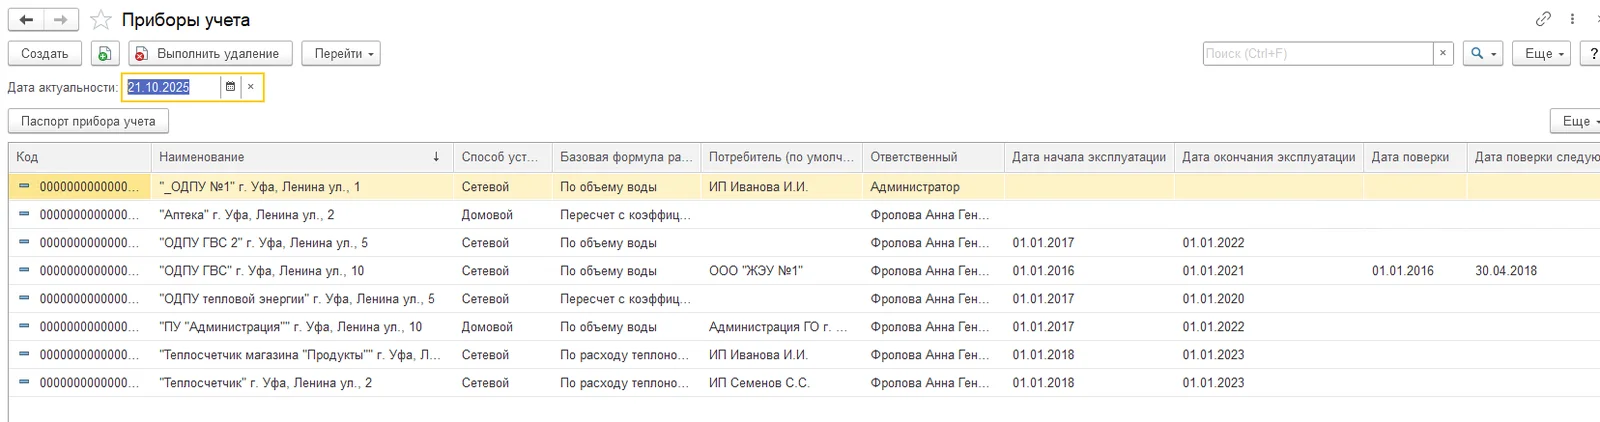Click the Способ уст... column header

(502, 157)
